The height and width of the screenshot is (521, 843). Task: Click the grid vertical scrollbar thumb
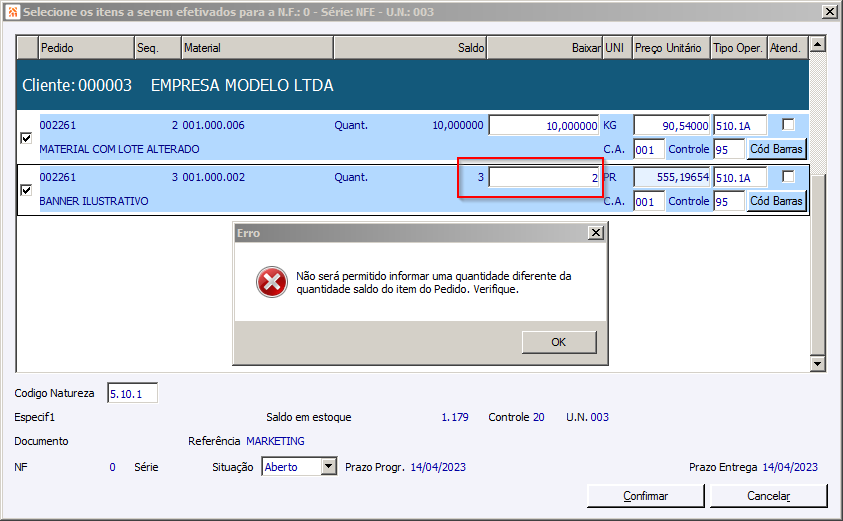817,264
